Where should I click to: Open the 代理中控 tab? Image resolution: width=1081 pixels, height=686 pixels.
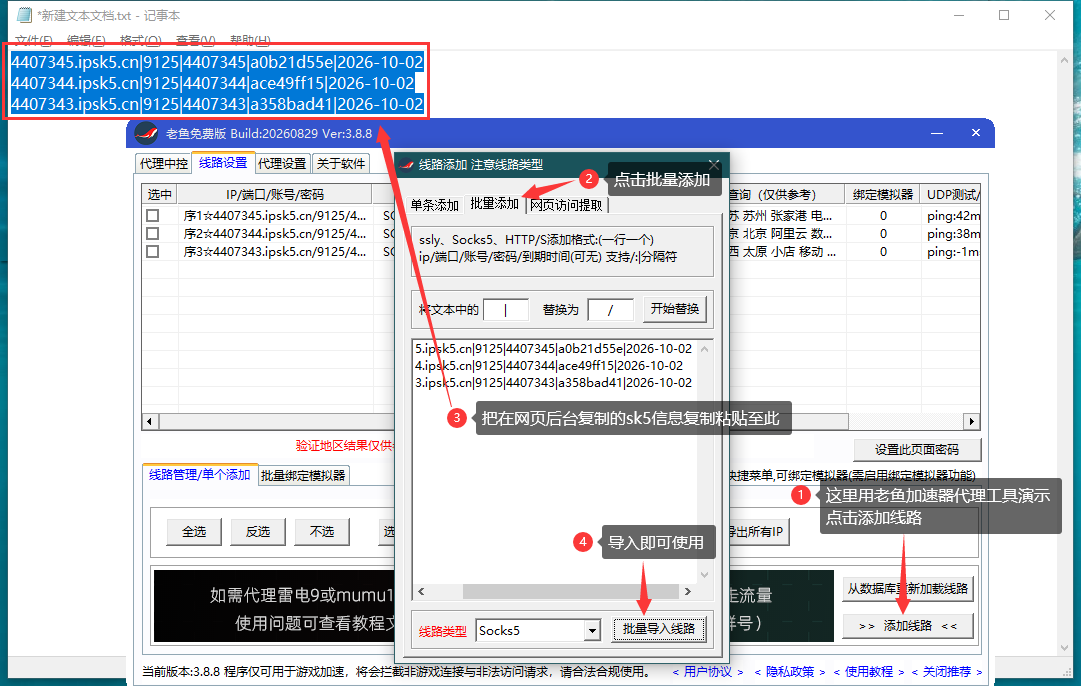[x=163, y=163]
